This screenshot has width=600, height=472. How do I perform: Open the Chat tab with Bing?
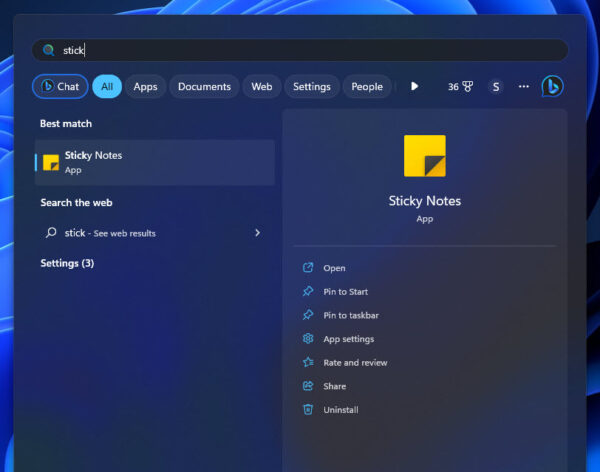tap(60, 87)
